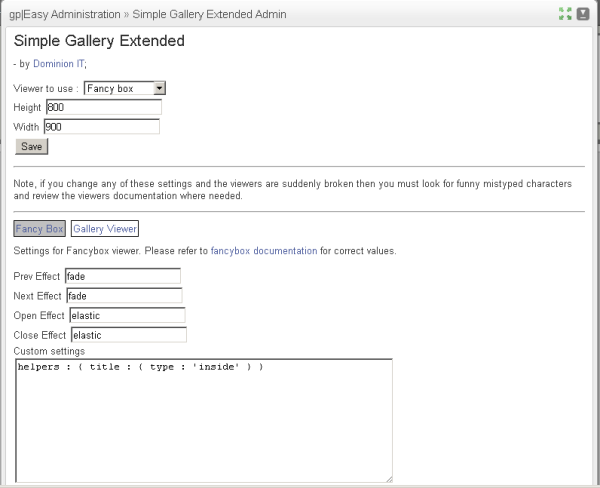Open the Viewer to use dropdown

click(125, 89)
